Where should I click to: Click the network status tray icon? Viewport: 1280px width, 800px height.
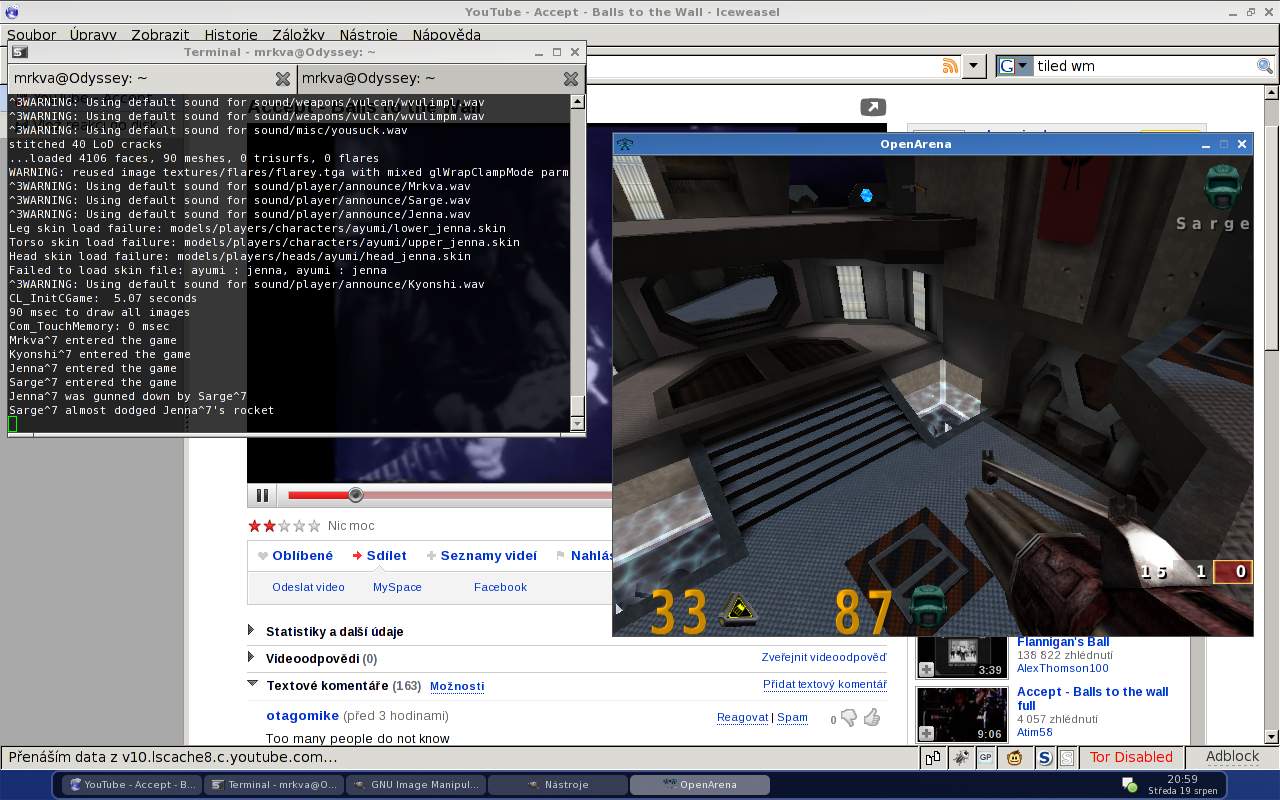(x=1129, y=785)
